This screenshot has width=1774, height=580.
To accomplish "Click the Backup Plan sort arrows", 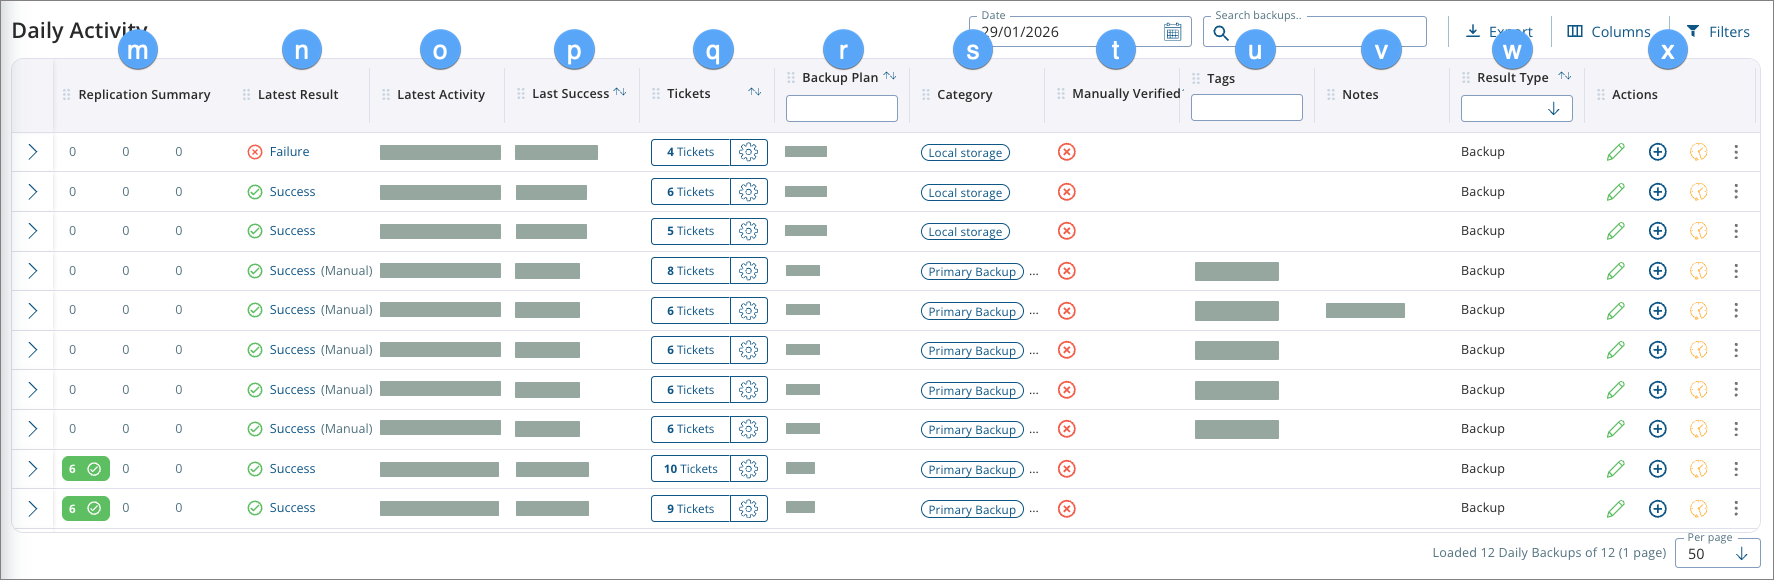I will 890,76.
